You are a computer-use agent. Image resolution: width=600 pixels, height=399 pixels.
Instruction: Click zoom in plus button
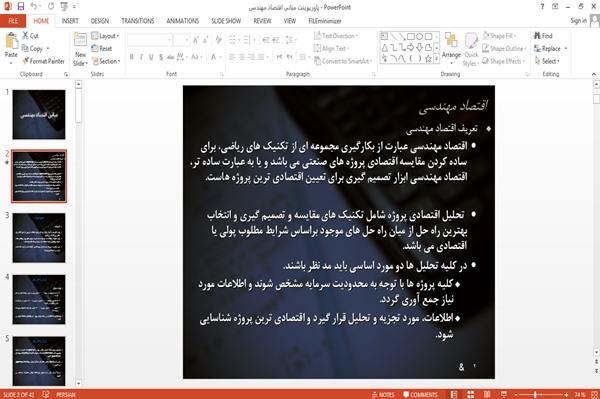pyautogui.click(x=566, y=395)
